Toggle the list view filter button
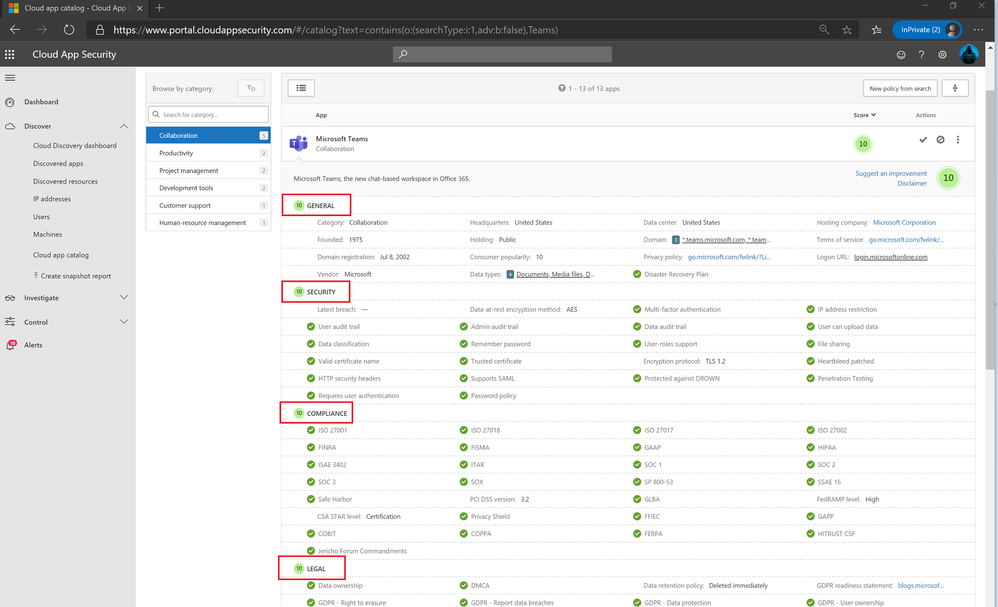 (301, 88)
